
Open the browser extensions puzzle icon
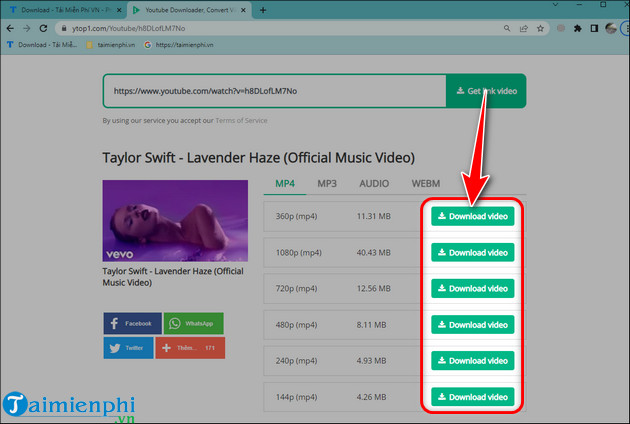[x=578, y=28]
